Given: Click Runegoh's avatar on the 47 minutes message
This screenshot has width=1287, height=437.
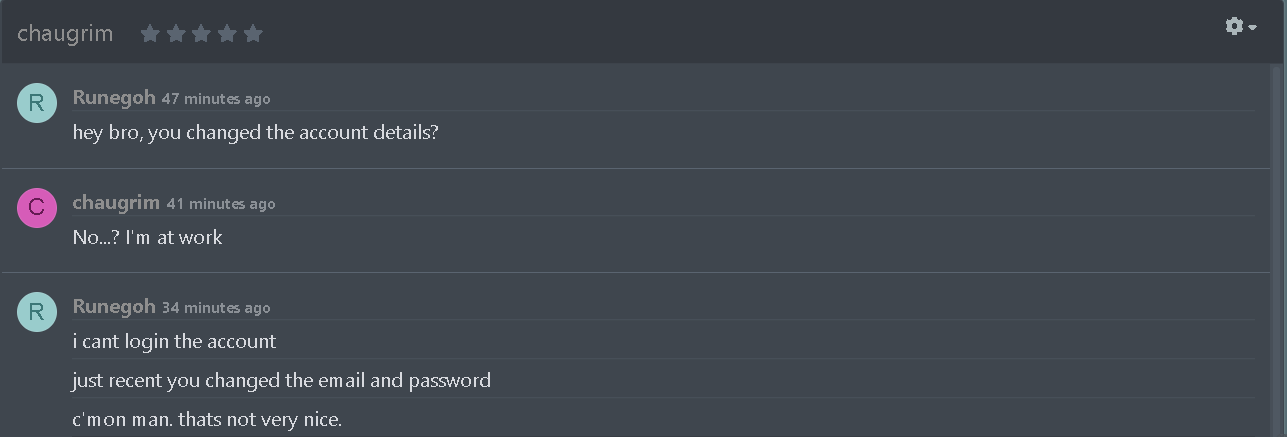Looking at the screenshot, I should (37, 103).
